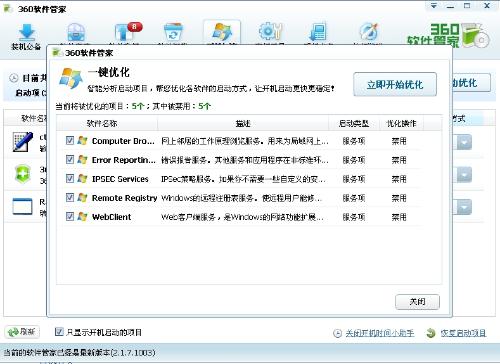Uncheck the Computer Bro... checkbox

click(x=70, y=140)
